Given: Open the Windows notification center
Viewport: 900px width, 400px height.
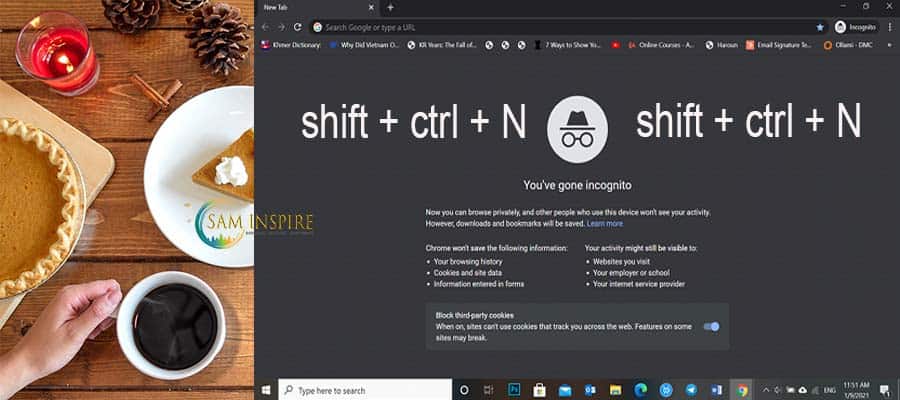Looking at the screenshot, I should [885, 390].
